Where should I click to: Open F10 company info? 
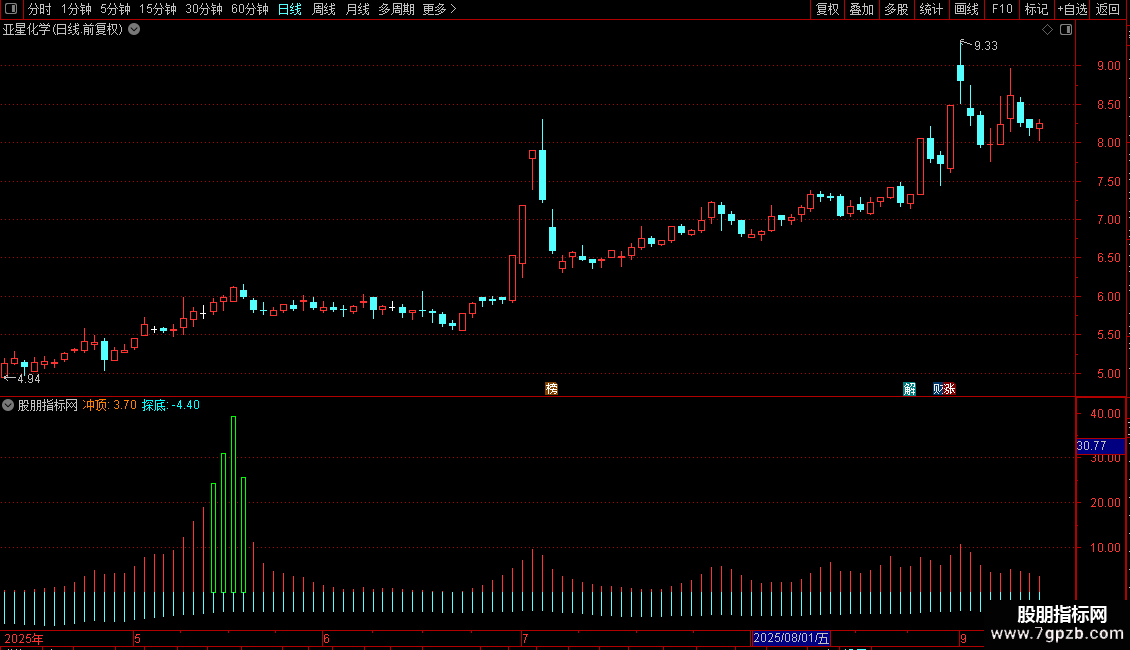1002,9
